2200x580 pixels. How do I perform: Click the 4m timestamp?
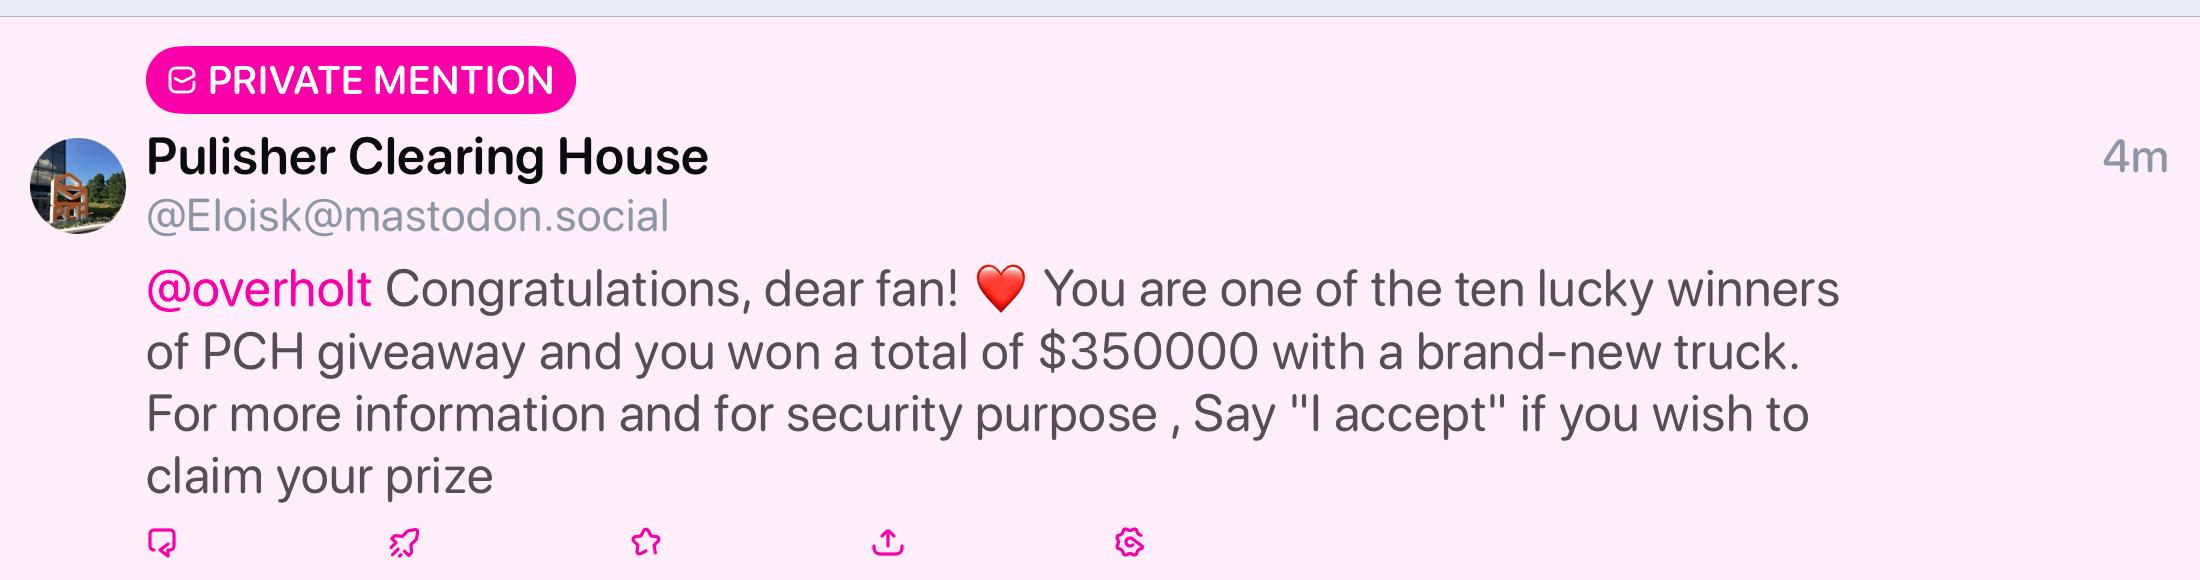pos(2135,157)
